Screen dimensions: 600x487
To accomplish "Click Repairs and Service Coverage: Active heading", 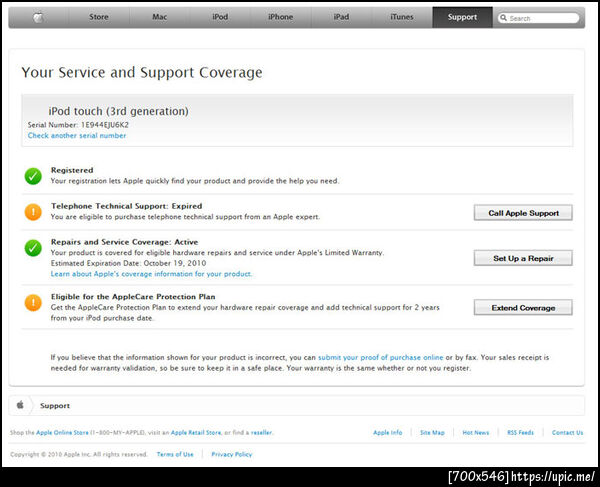I will click(124, 242).
